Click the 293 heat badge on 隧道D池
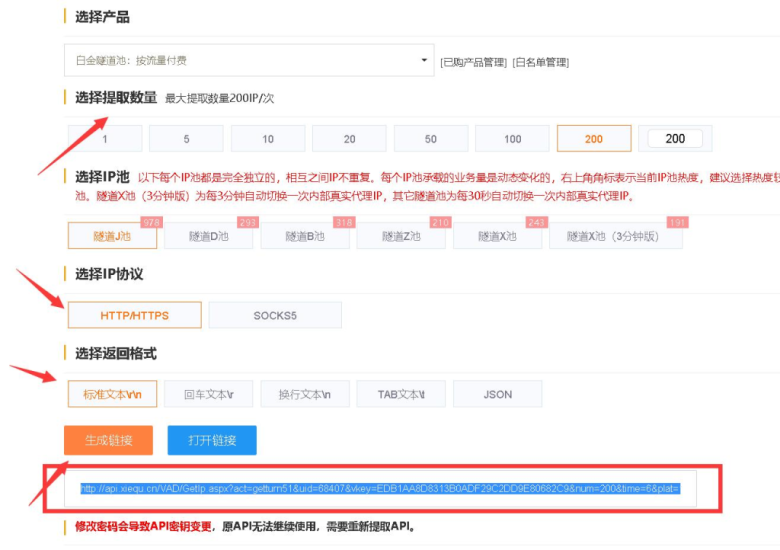This screenshot has height=550, width=780. point(248,222)
